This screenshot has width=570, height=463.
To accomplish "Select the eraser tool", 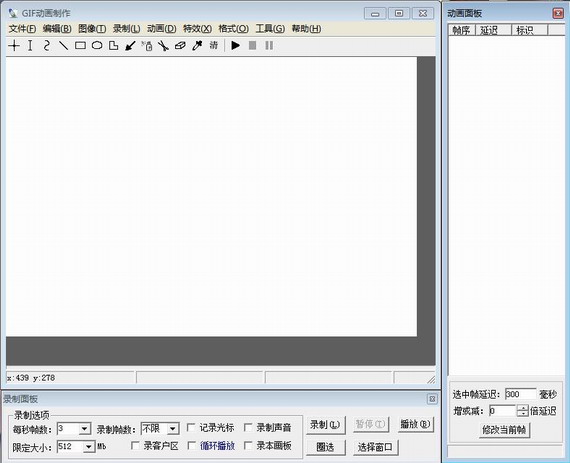I will point(180,46).
